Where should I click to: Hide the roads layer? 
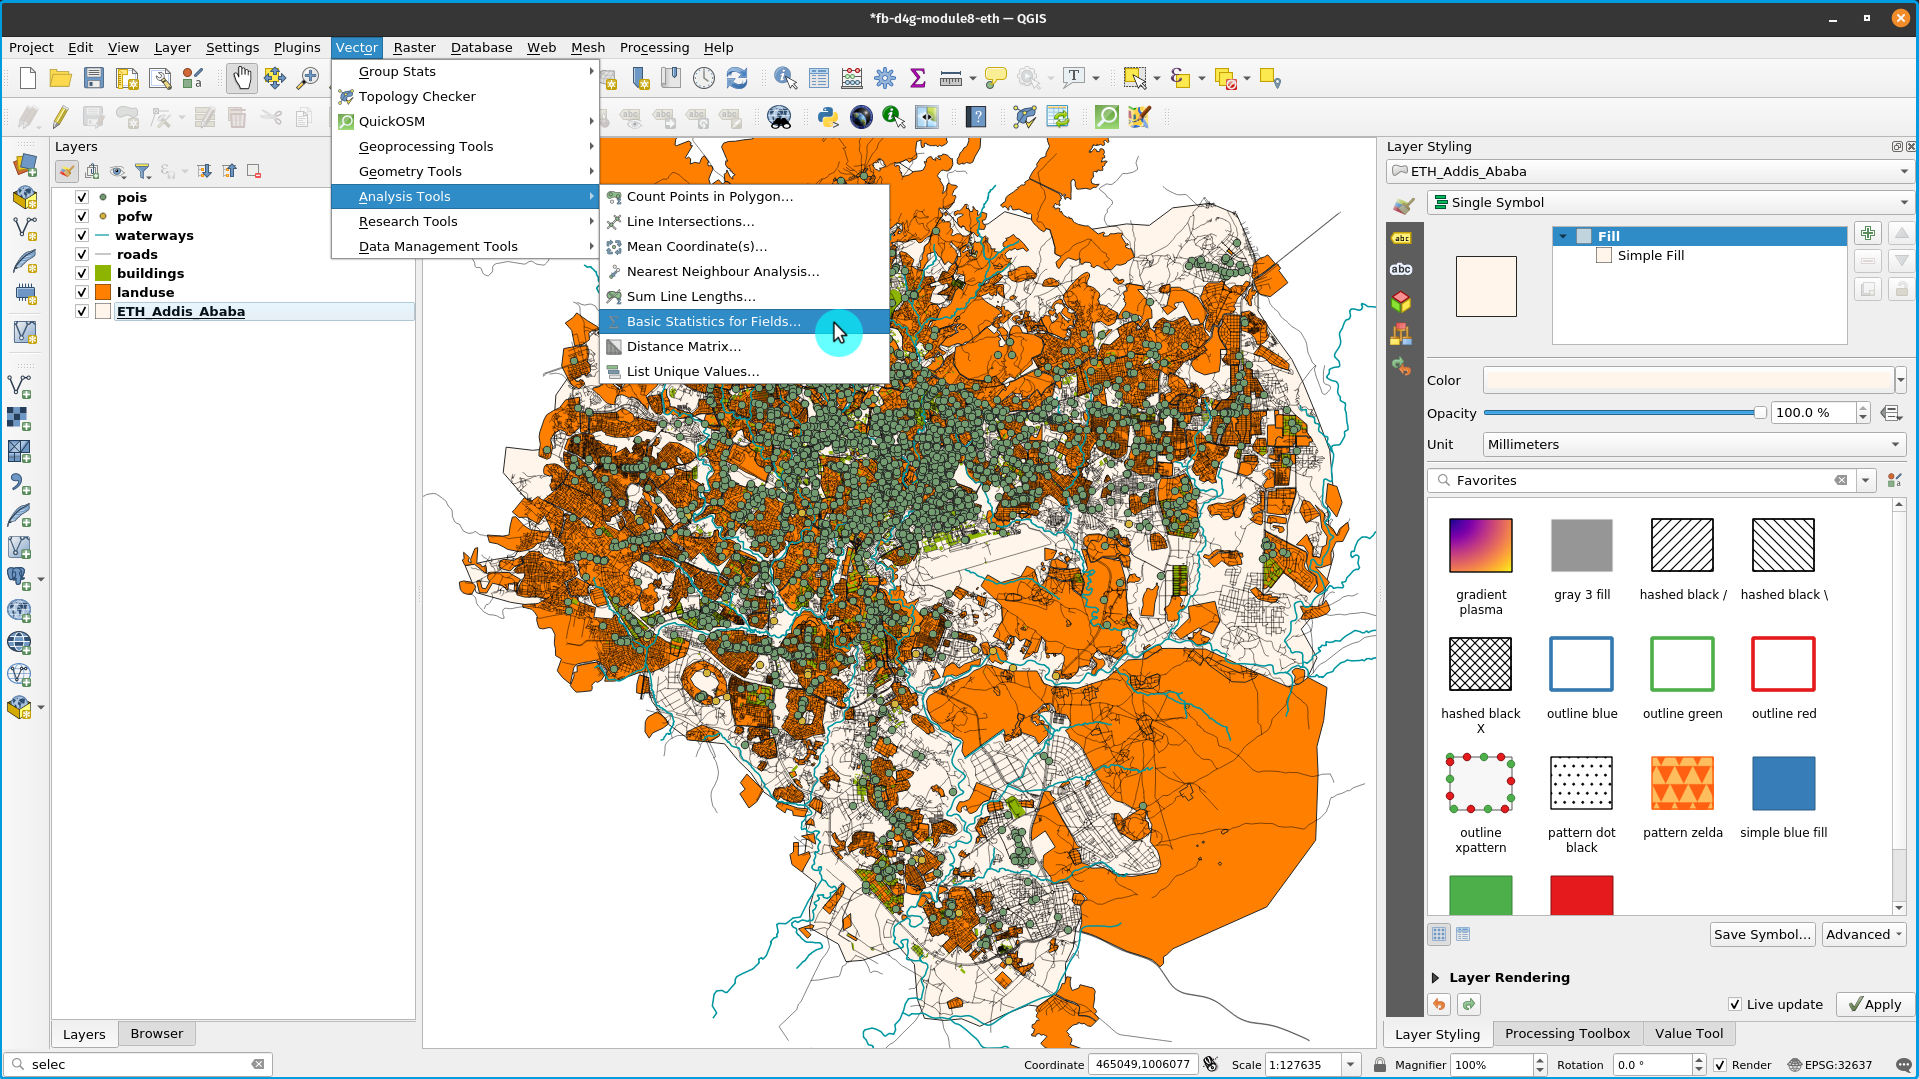82,255
